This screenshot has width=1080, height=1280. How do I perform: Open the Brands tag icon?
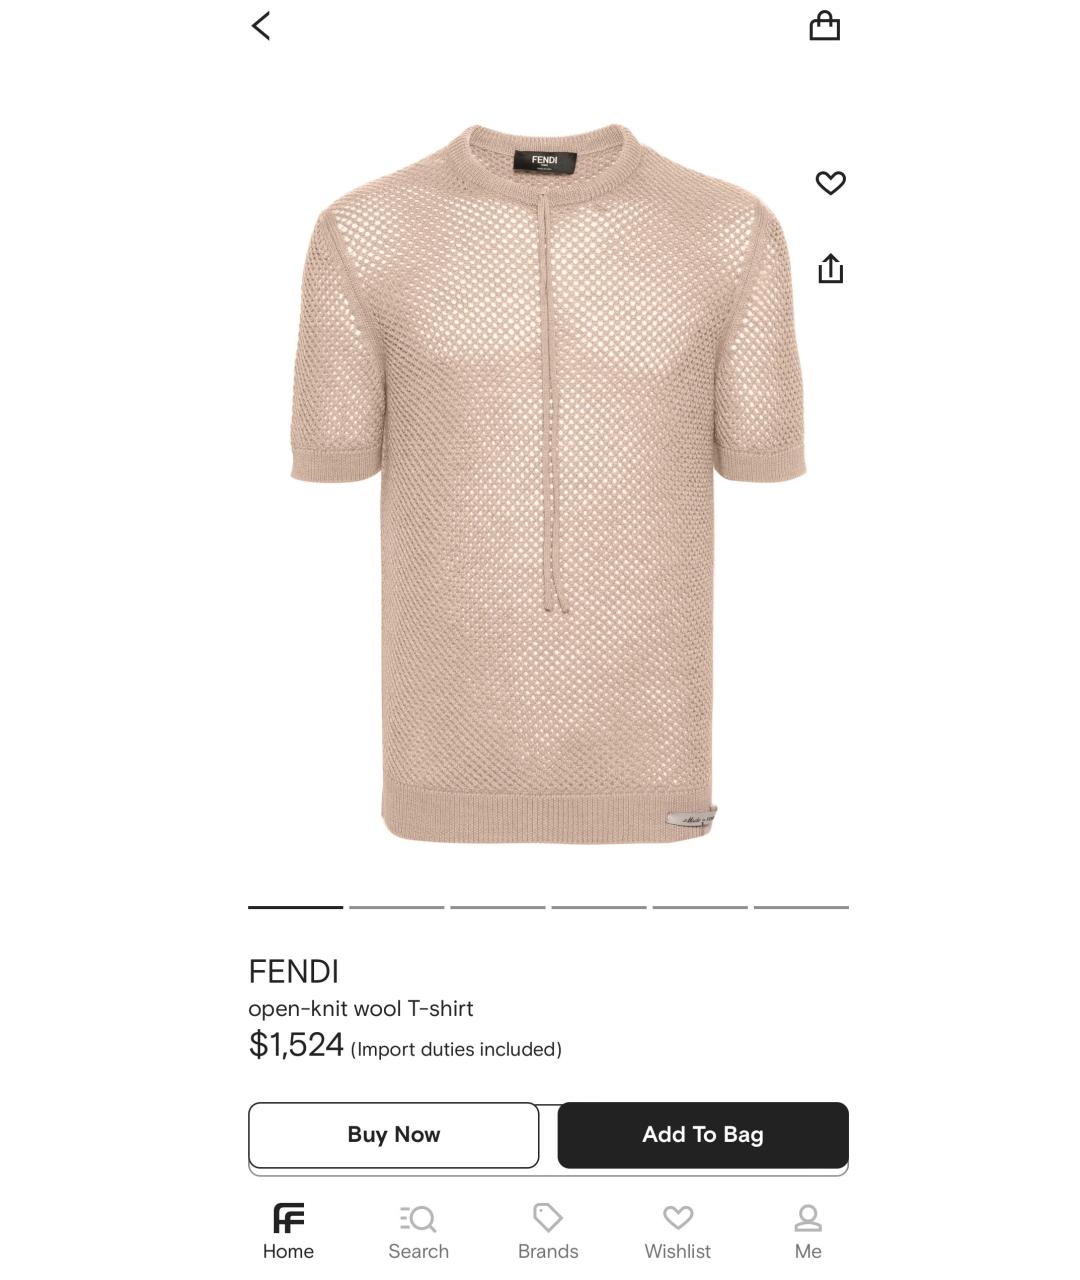click(548, 1232)
